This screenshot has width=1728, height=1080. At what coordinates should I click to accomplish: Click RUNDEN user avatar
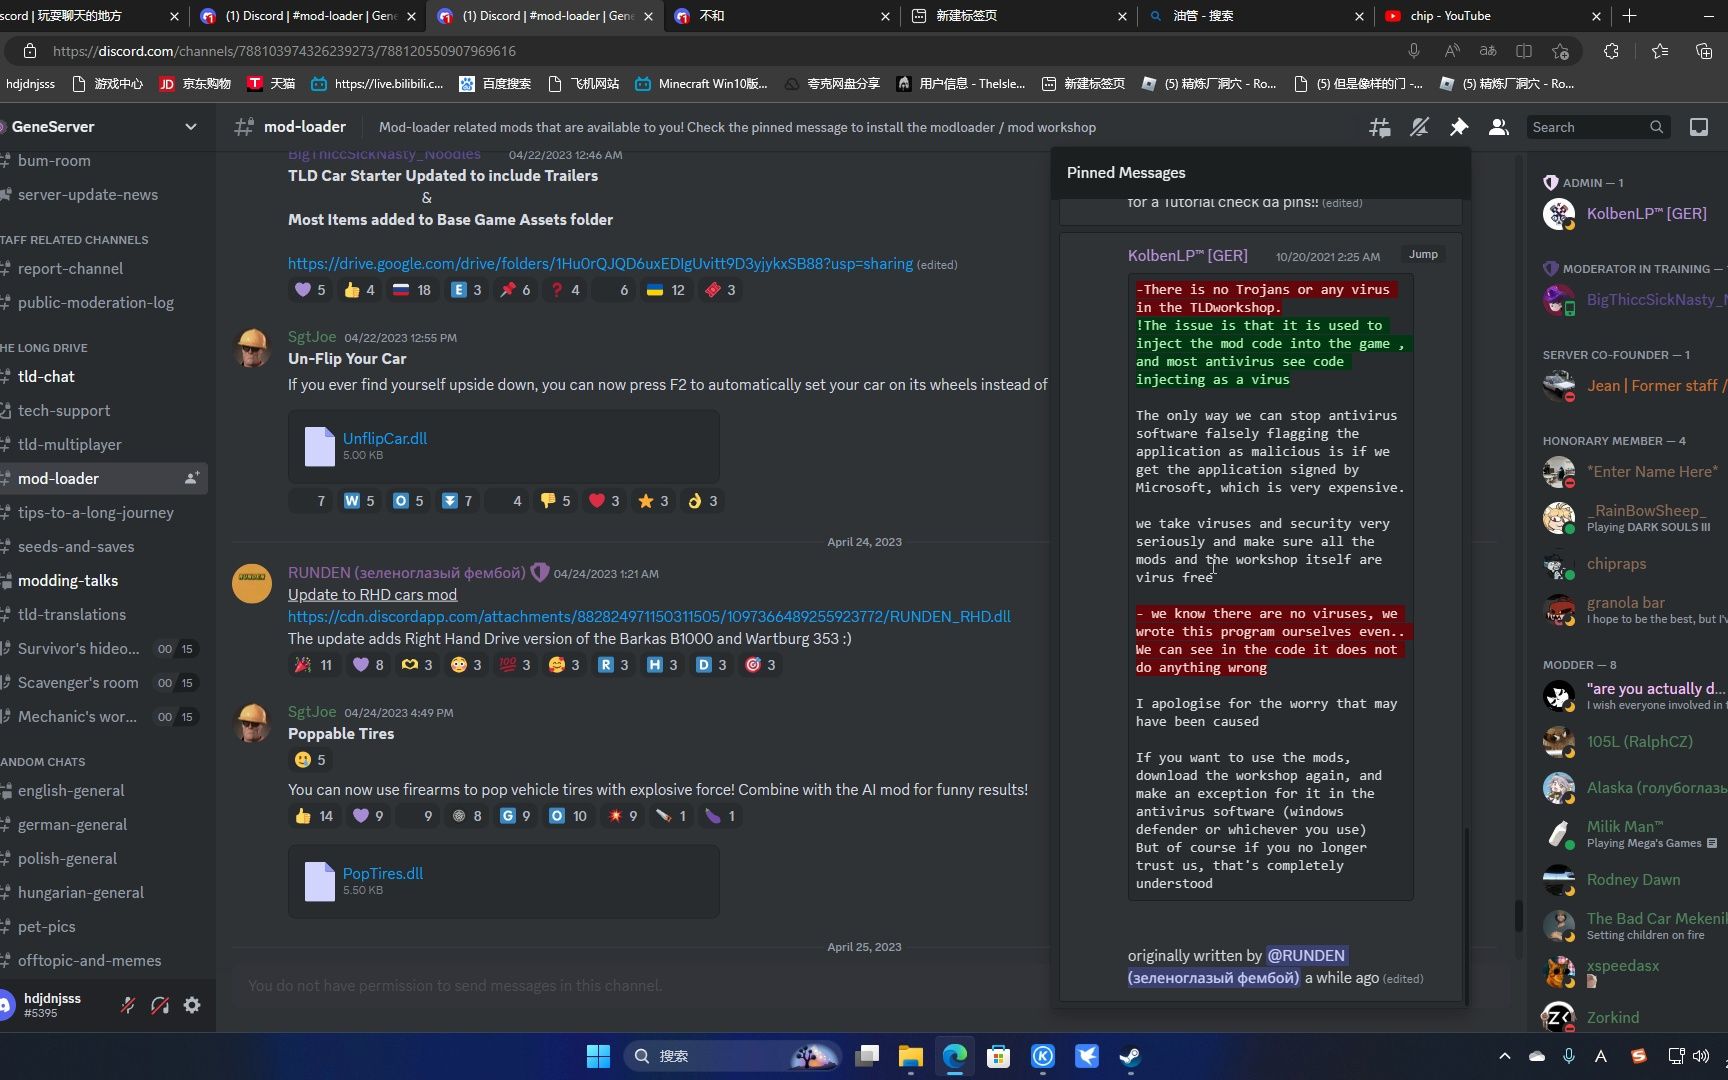(x=252, y=583)
